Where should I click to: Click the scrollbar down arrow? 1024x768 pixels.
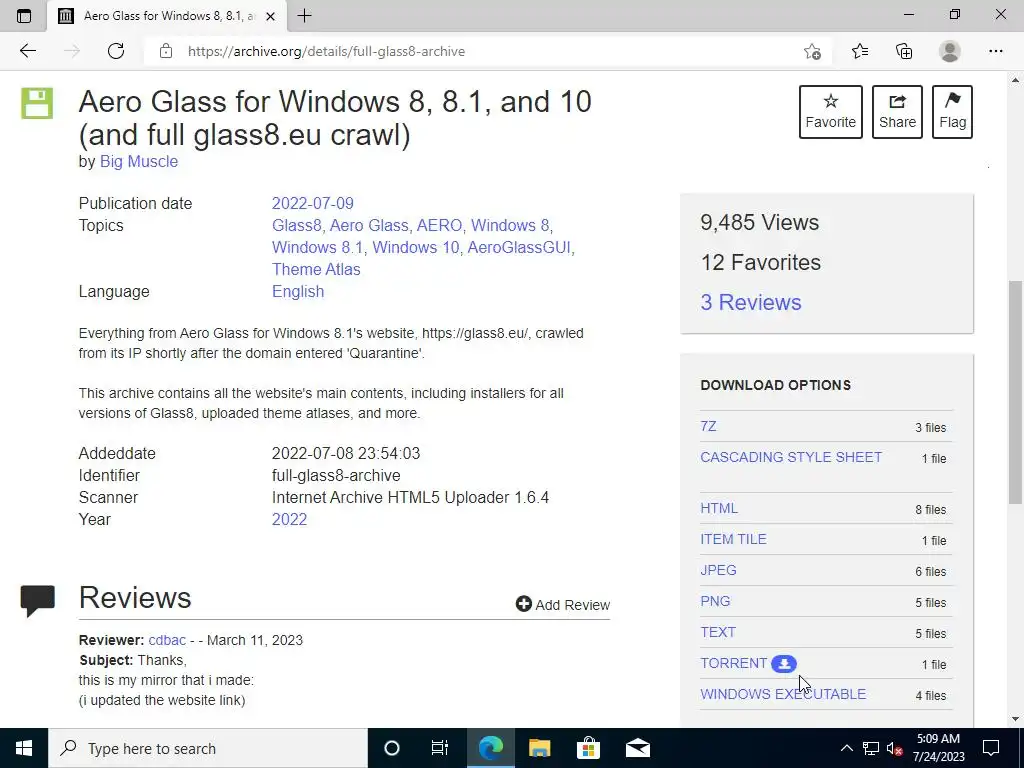pyautogui.click(x=1015, y=719)
